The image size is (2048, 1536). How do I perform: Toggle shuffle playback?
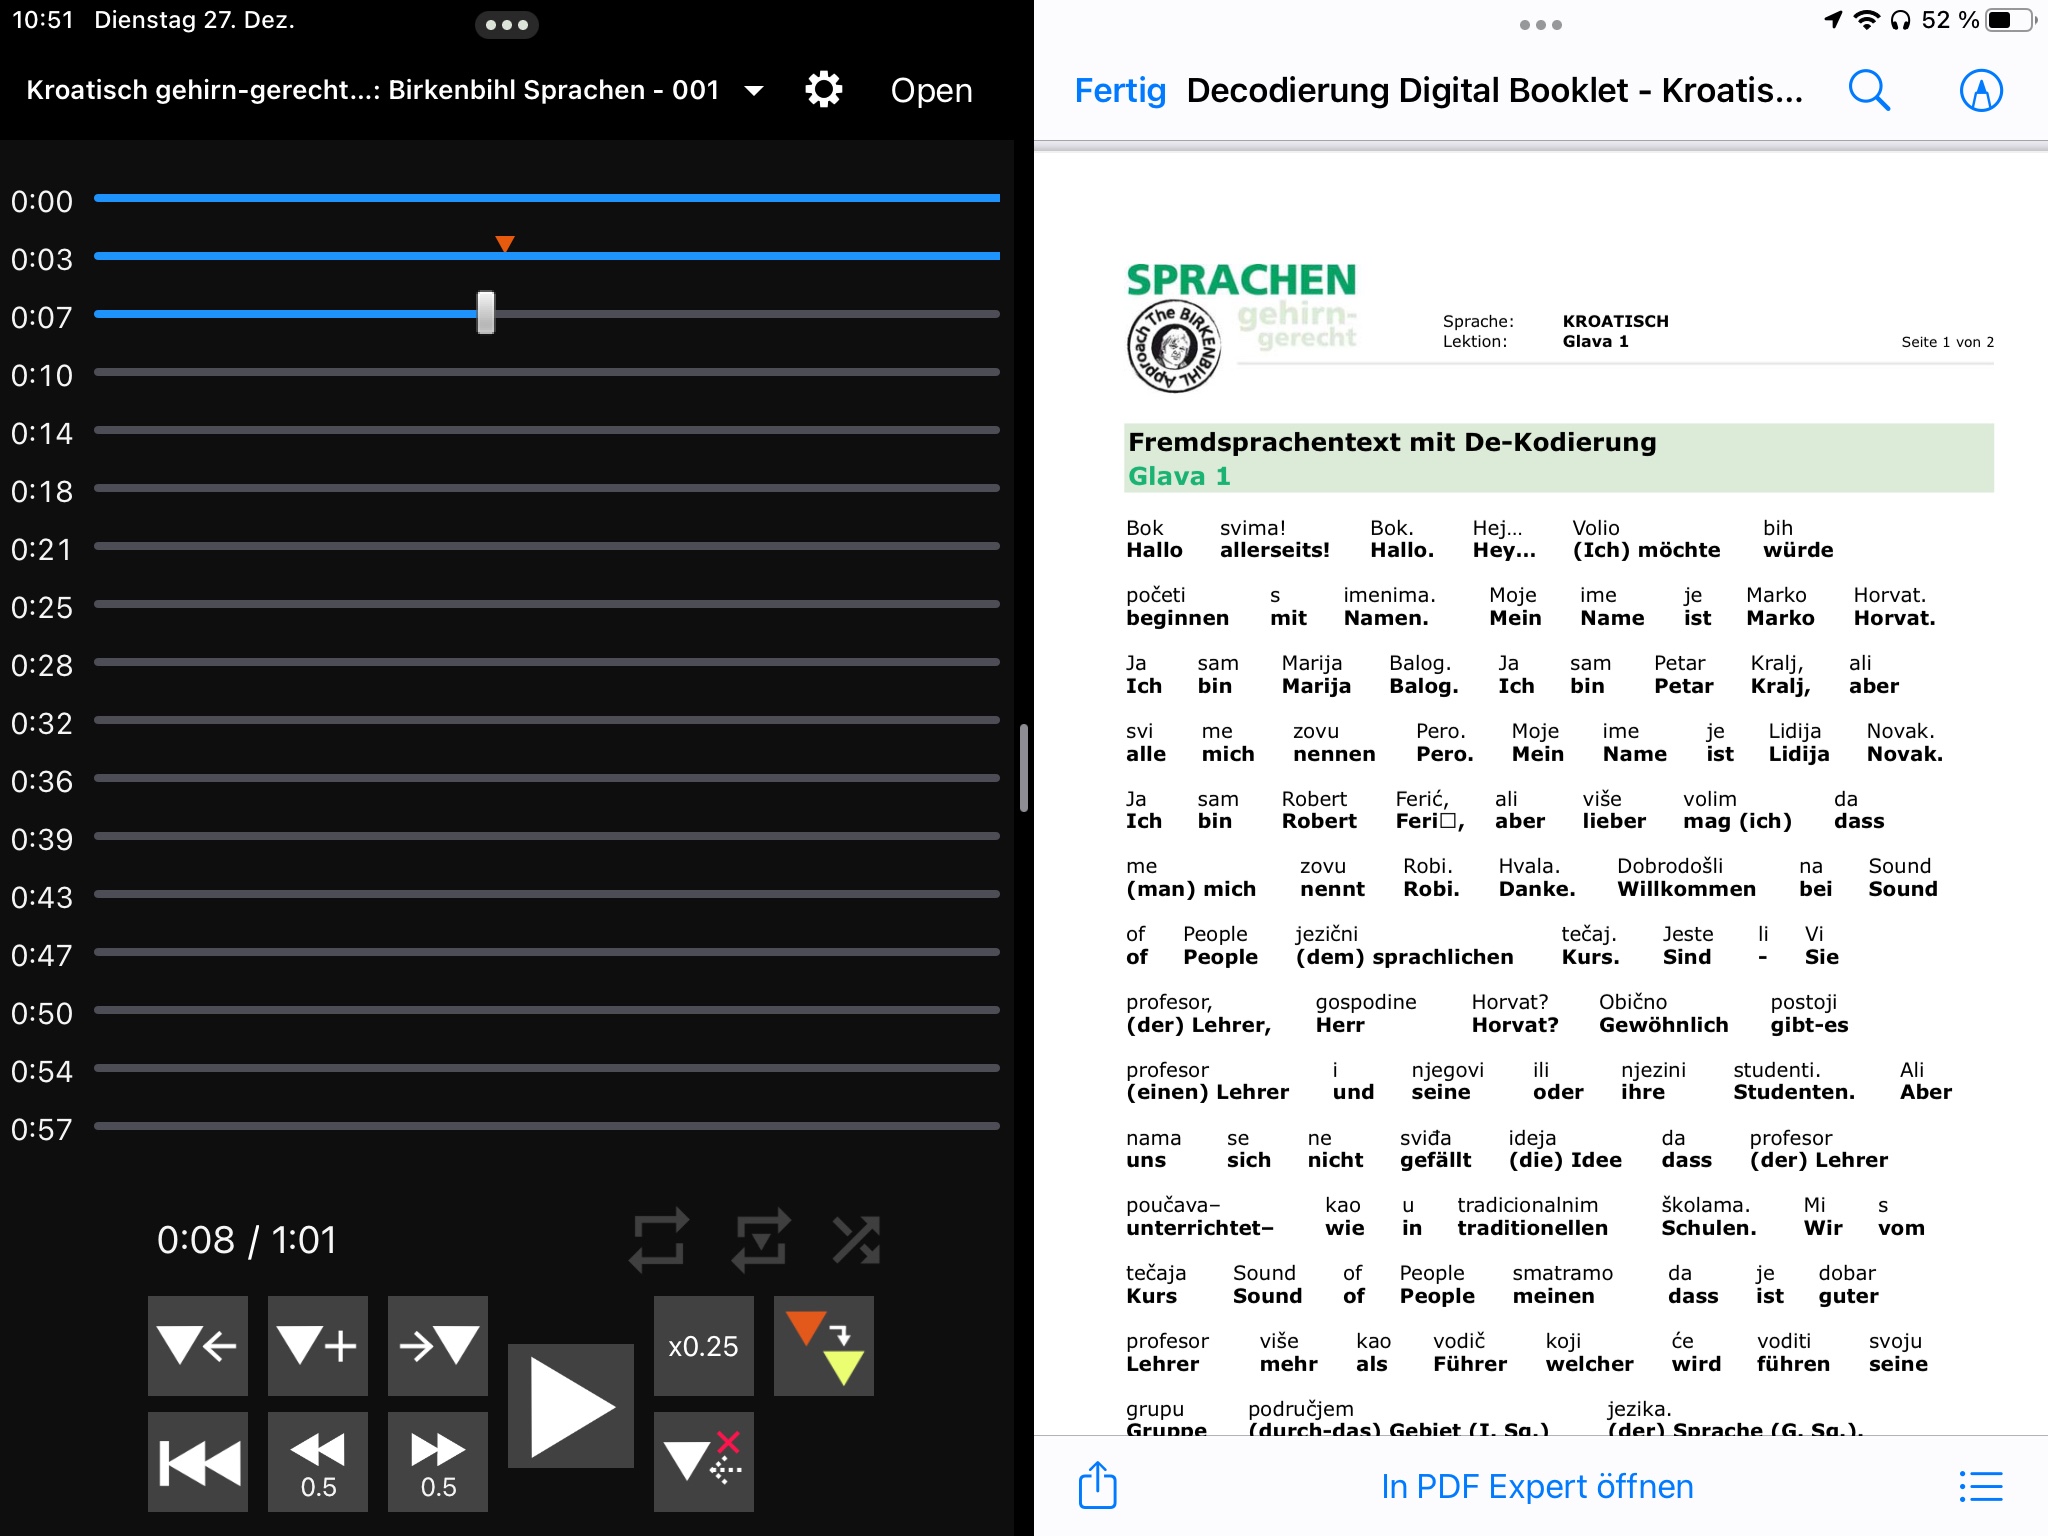[857, 1240]
